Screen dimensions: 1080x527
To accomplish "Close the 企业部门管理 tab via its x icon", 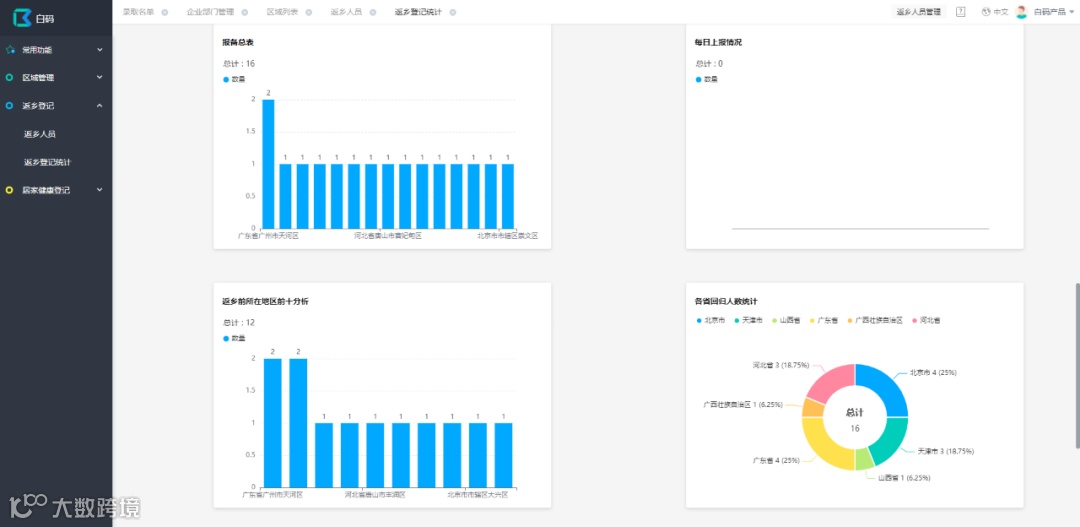I will coord(245,12).
